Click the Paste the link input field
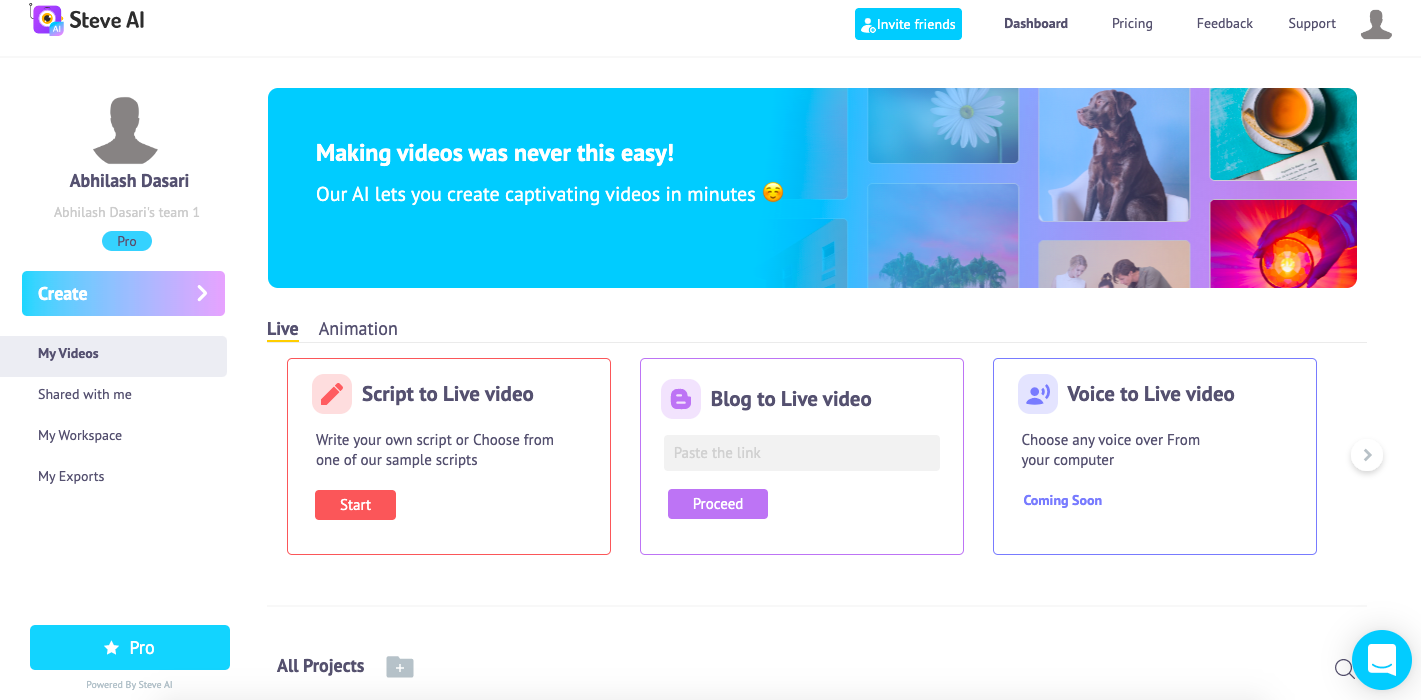Image resolution: width=1421 pixels, height=700 pixels. pyautogui.click(x=801, y=453)
